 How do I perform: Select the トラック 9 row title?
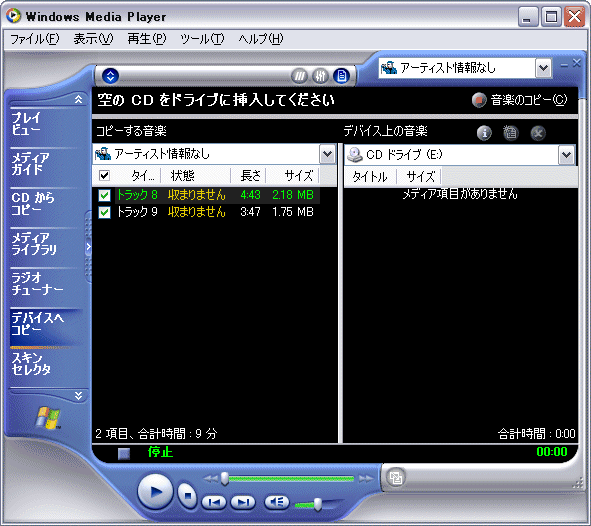click(x=137, y=212)
